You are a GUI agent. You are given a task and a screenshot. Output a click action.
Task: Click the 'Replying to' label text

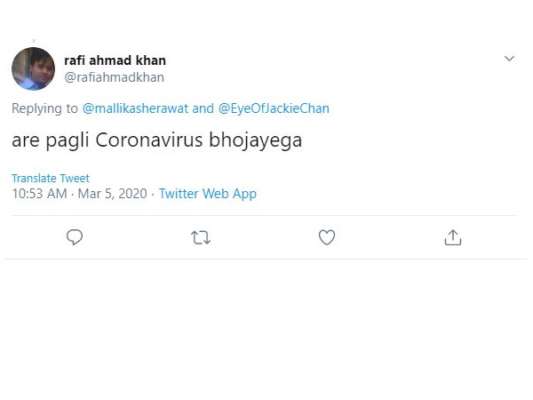(x=45, y=108)
